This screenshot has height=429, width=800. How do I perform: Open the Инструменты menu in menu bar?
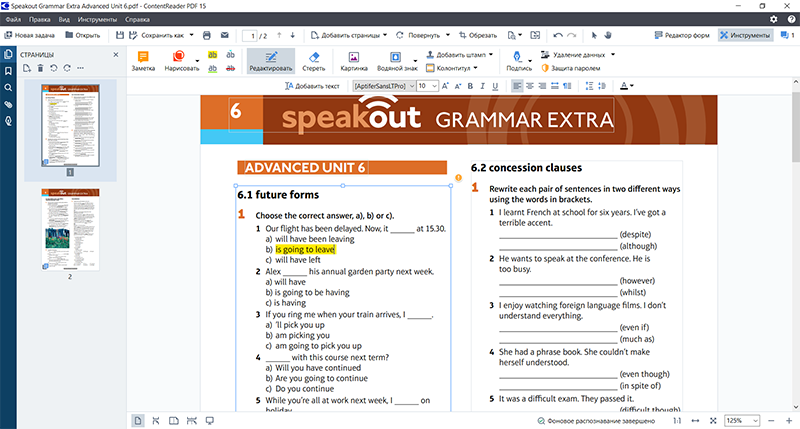click(x=97, y=19)
